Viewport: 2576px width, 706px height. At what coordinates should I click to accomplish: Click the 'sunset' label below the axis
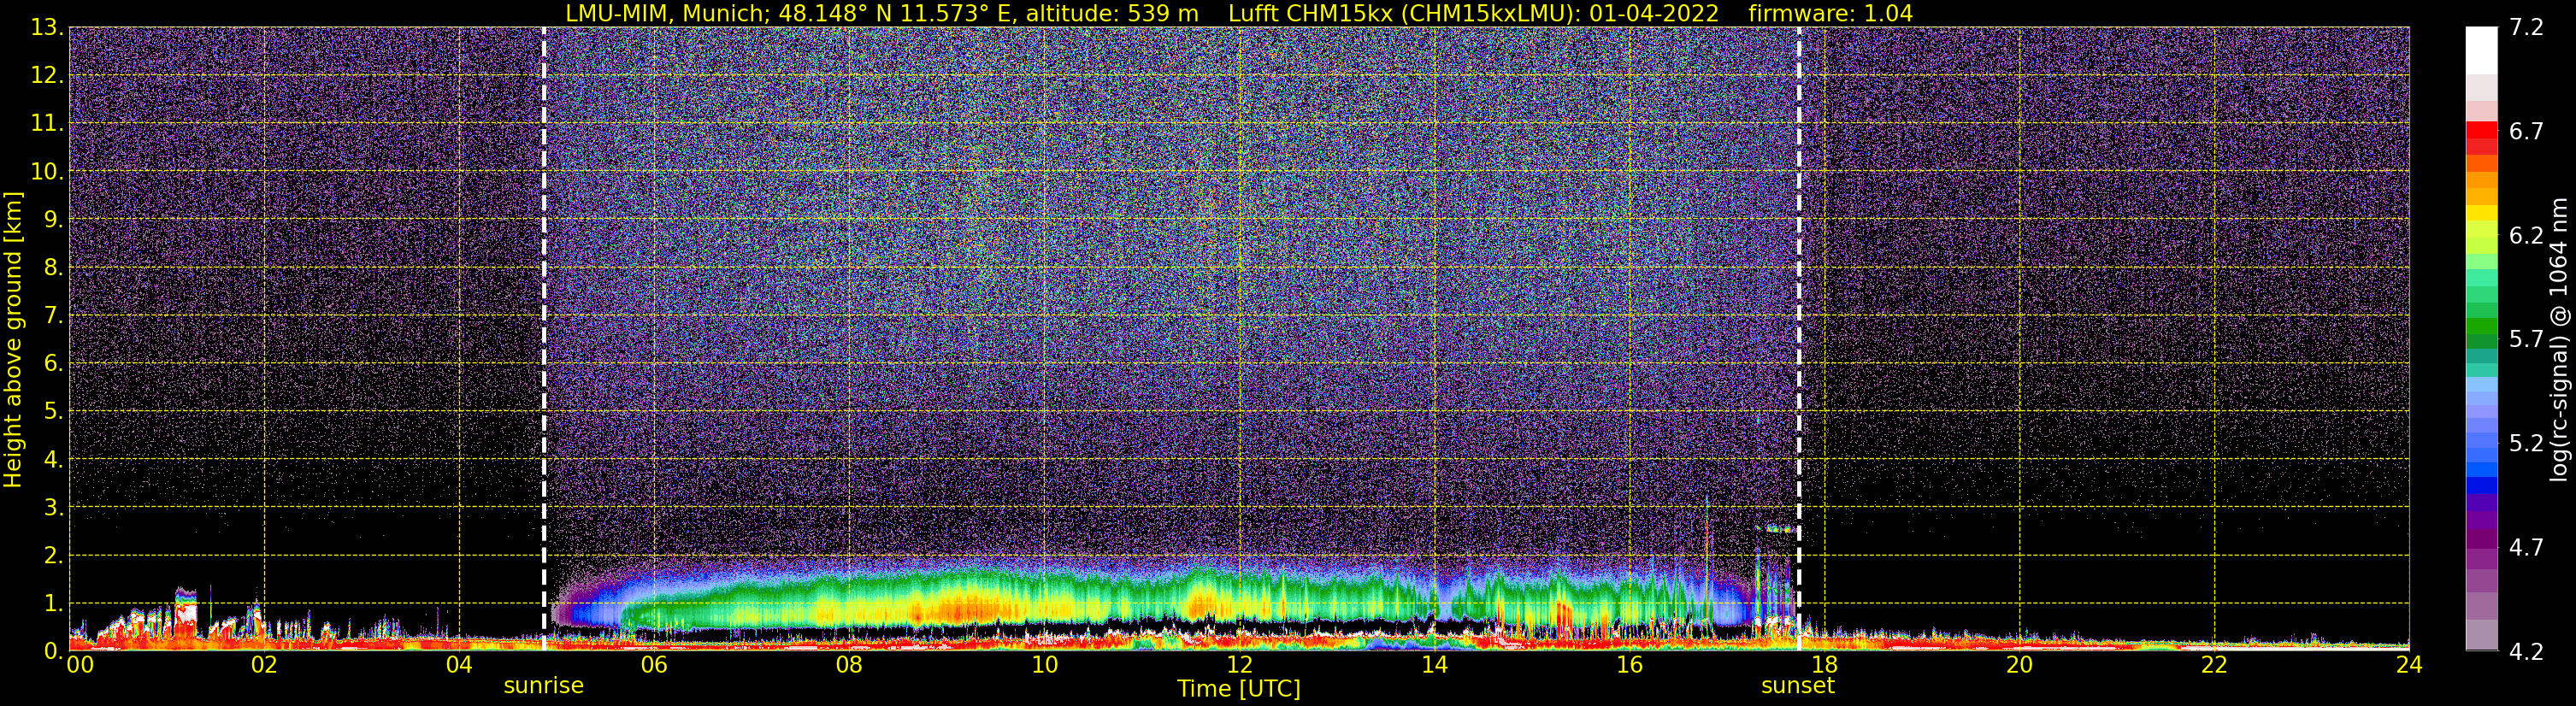pyautogui.click(x=1798, y=685)
